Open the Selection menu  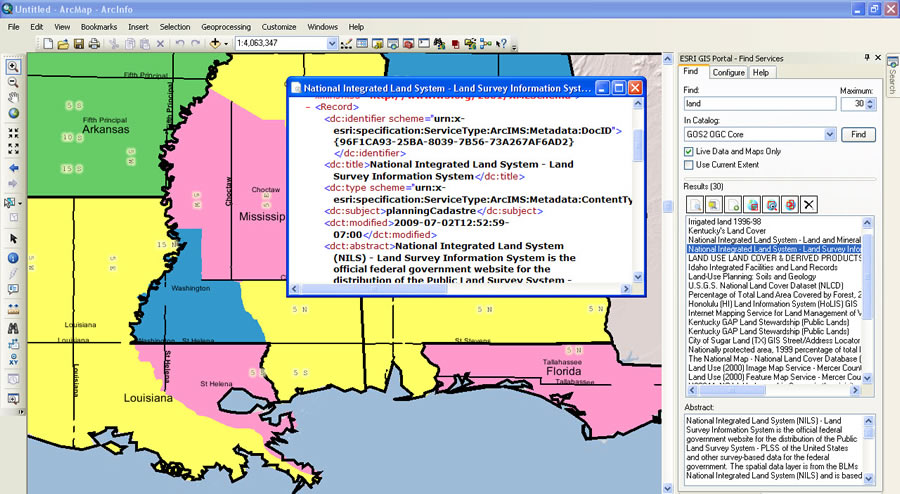tap(174, 27)
